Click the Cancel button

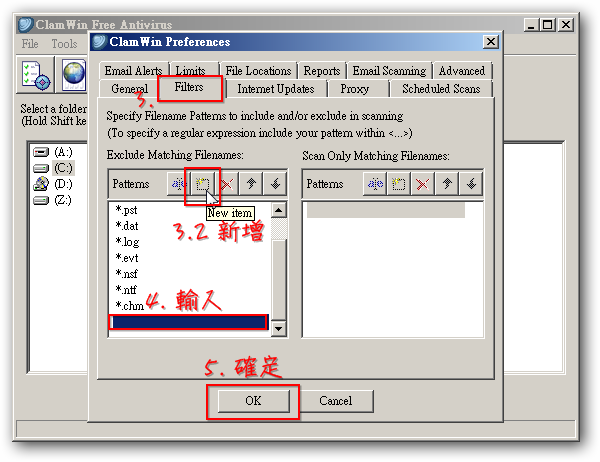[x=335, y=401]
